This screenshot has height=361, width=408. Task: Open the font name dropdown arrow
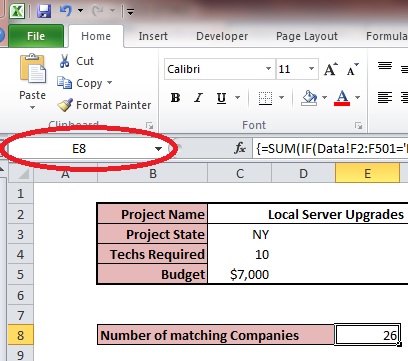click(x=268, y=69)
